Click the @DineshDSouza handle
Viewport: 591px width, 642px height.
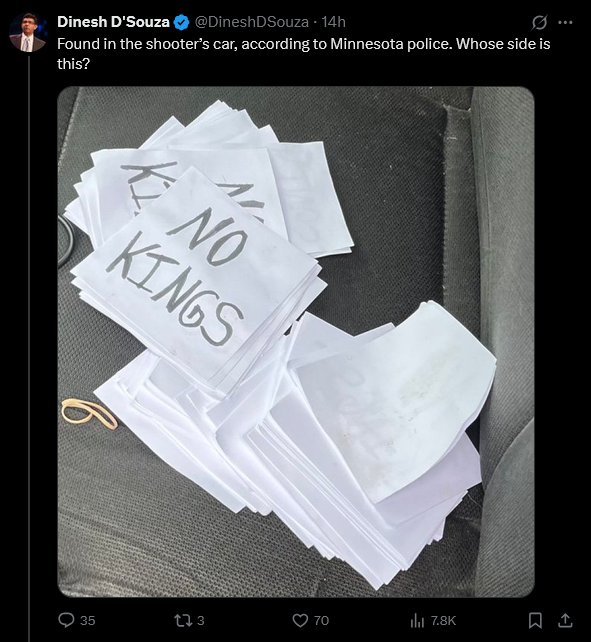point(251,22)
